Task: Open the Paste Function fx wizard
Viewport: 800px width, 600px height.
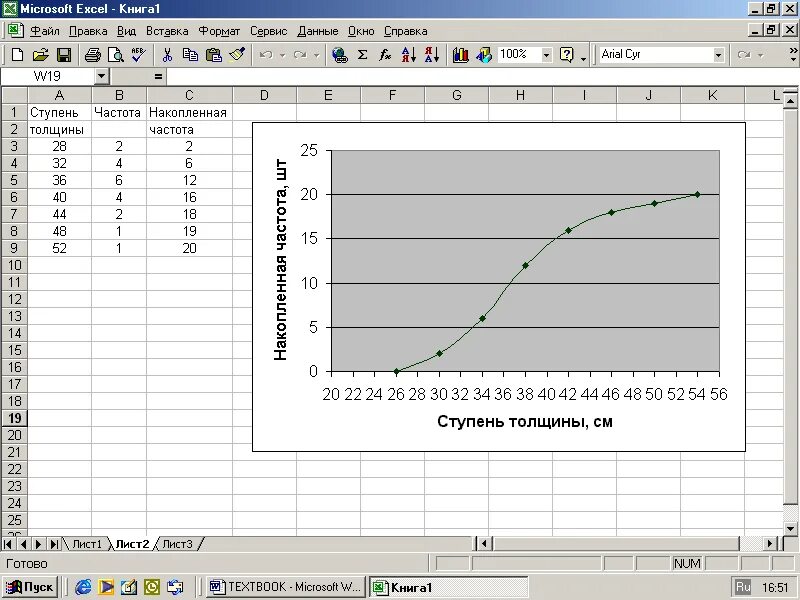Action: (385, 55)
